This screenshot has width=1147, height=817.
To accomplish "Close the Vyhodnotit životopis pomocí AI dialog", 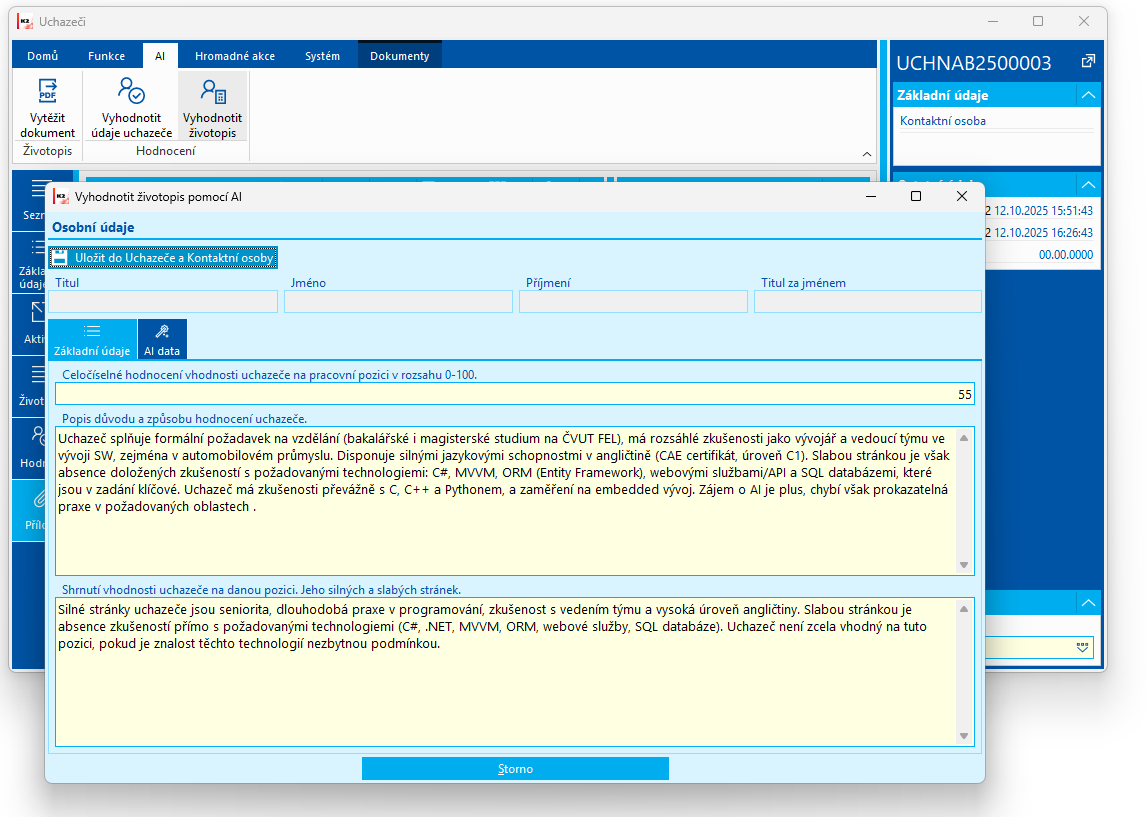I will (x=962, y=196).
